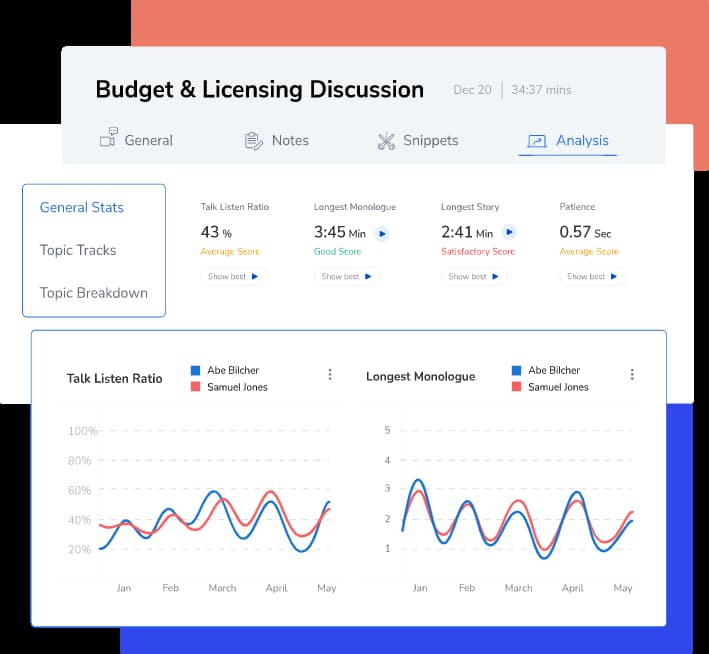
Task: Click the Notes clipboard pencil icon
Action: (253, 141)
